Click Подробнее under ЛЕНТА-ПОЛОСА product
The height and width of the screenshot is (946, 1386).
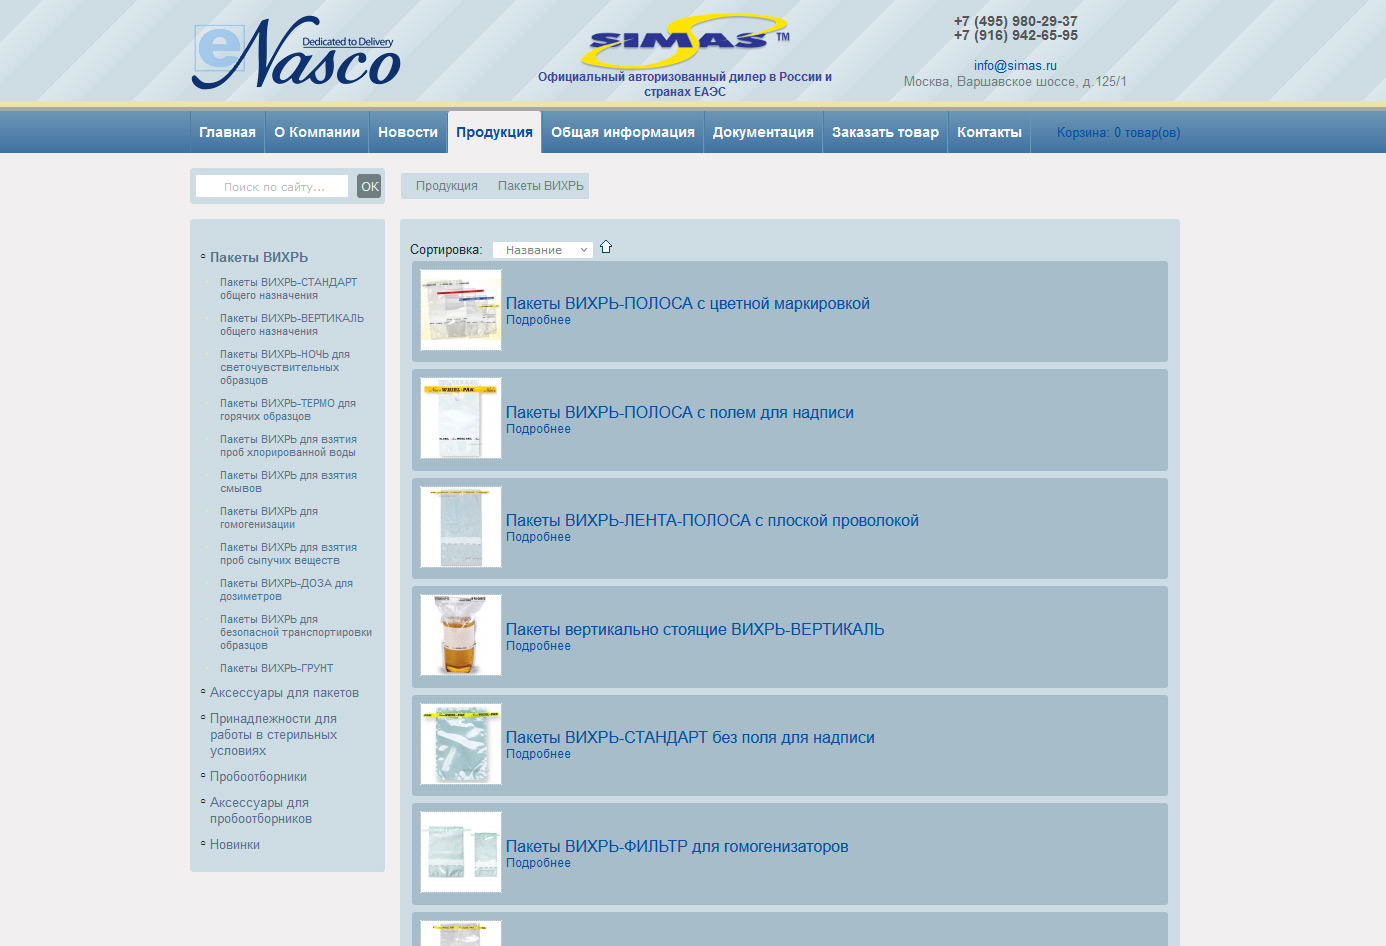pos(538,537)
